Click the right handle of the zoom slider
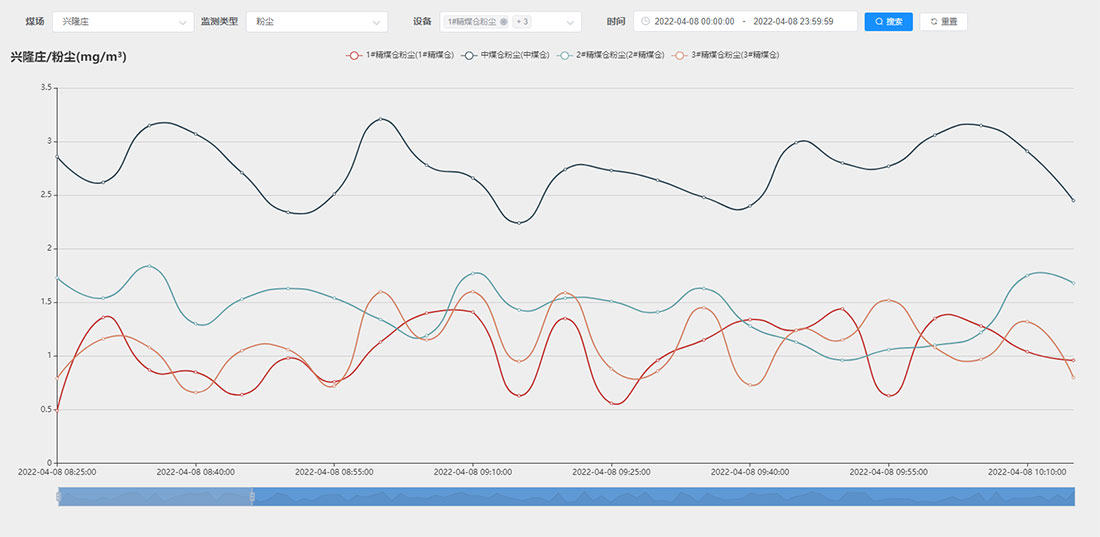This screenshot has width=1100, height=537. click(x=252, y=497)
